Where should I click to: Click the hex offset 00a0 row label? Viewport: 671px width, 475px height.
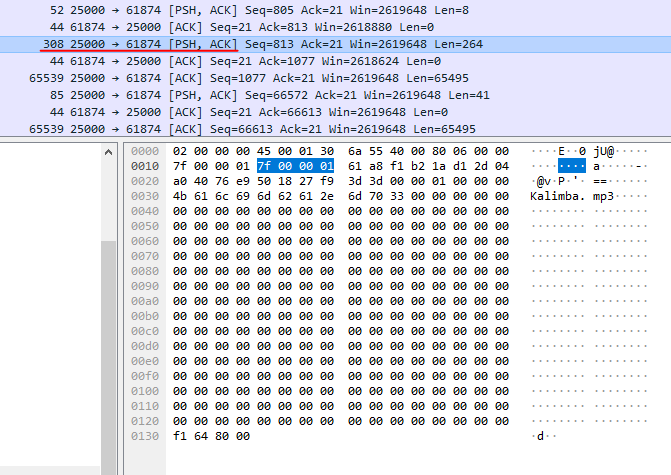(145, 301)
